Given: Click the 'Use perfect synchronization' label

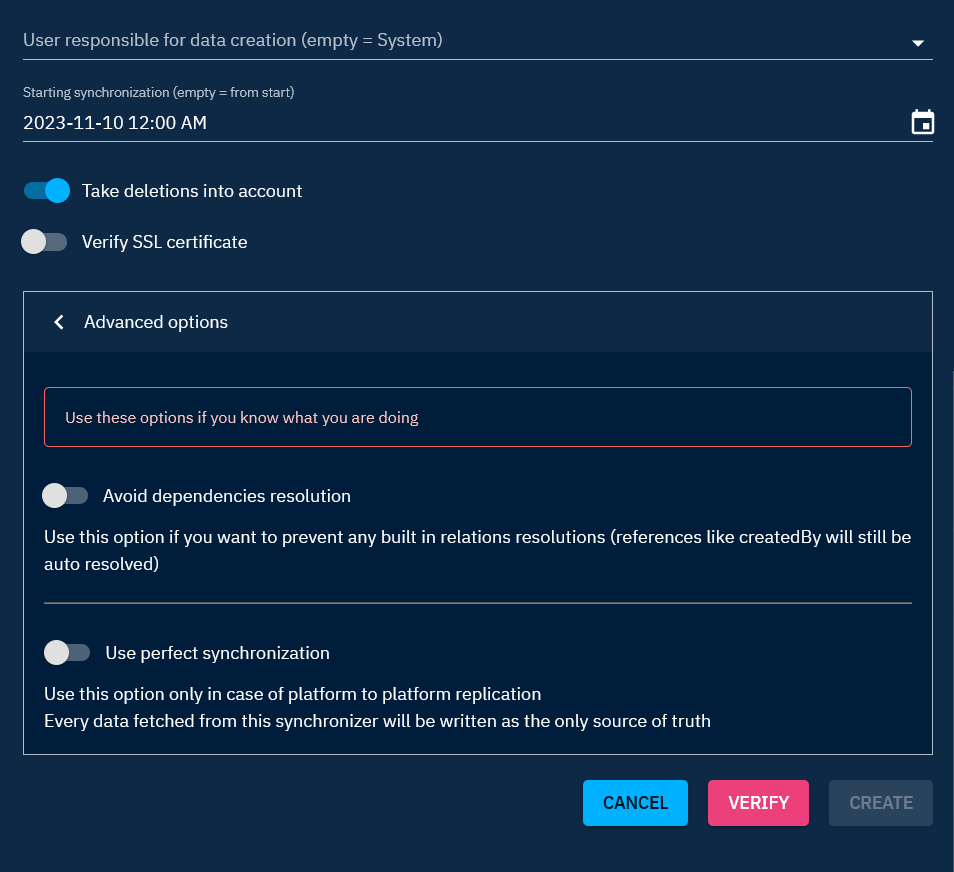Looking at the screenshot, I should (x=218, y=653).
